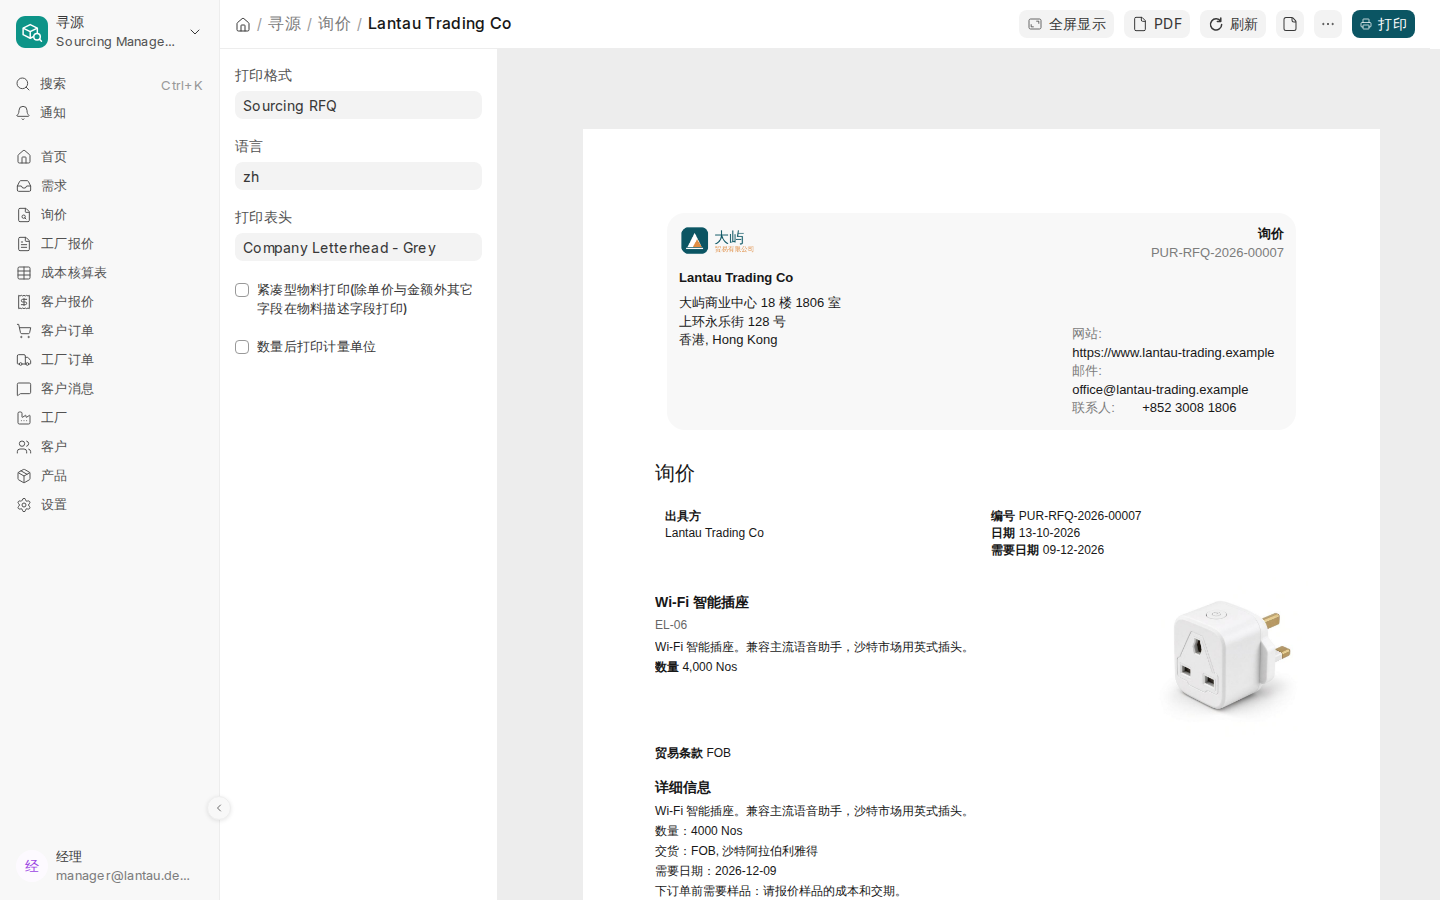Open the 需求 sidebar icon
This screenshot has width=1440, height=900.
24,186
